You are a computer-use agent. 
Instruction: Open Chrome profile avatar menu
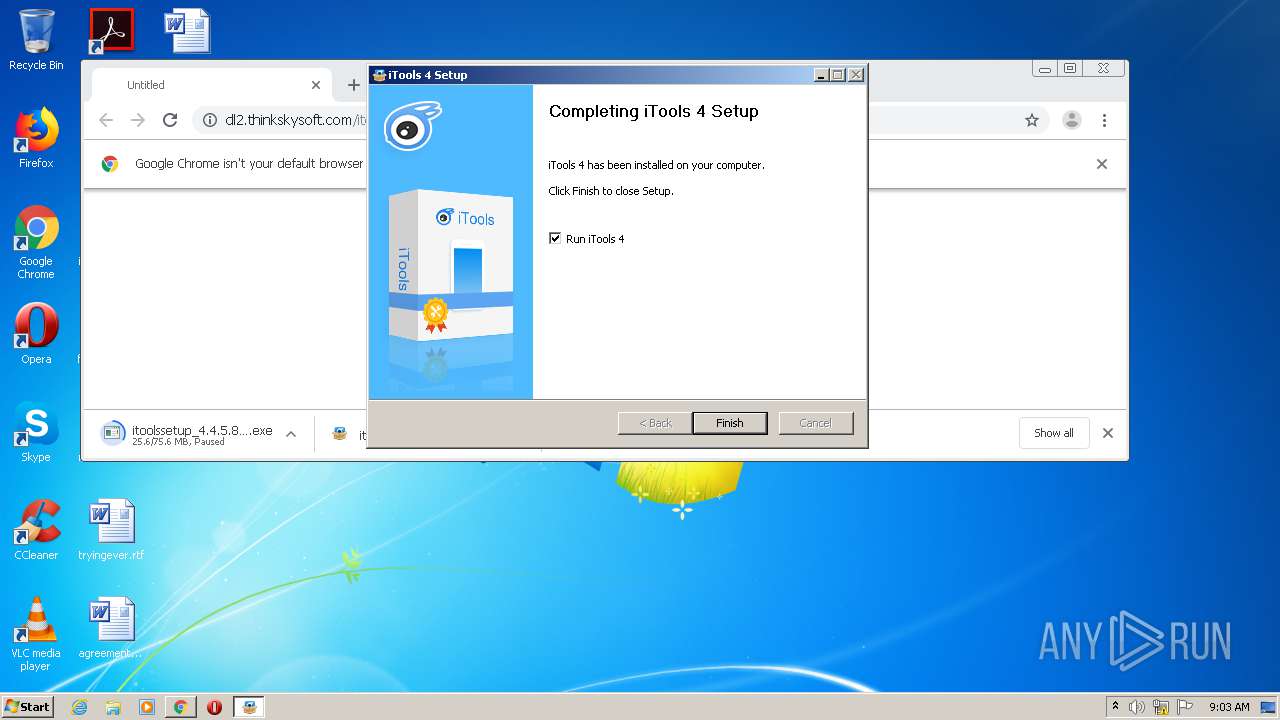click(1072, 120)
